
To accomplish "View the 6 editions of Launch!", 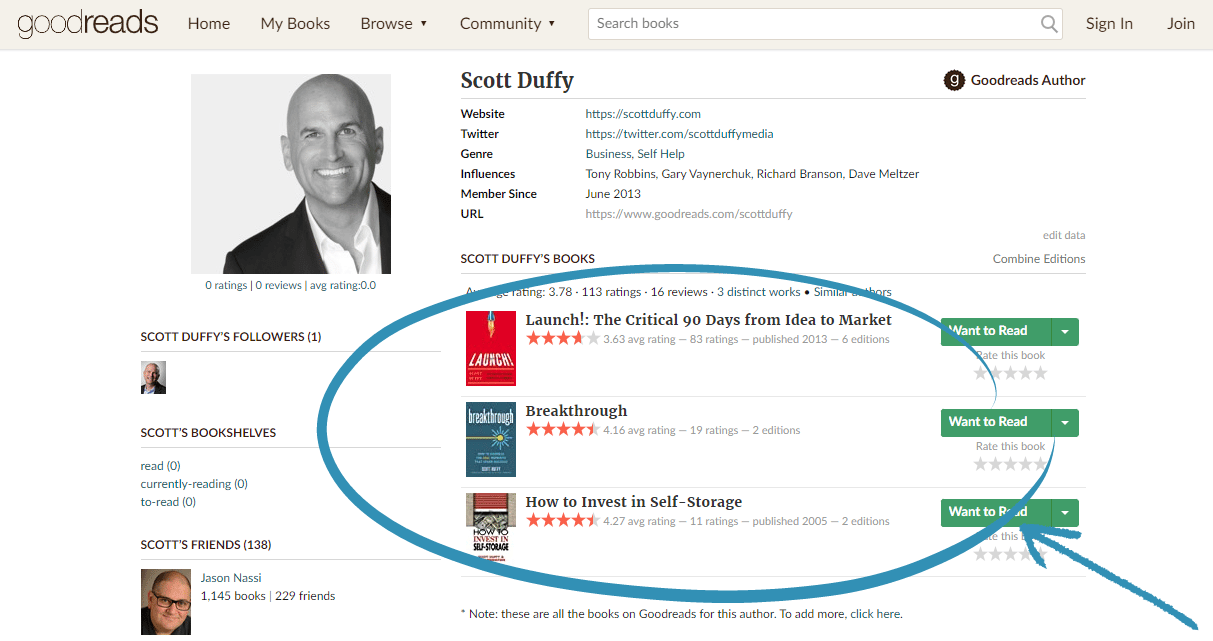I will pyautogui.click(x=866, y=339).
